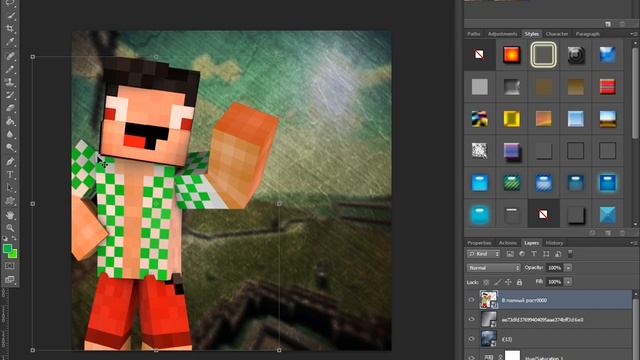Click the Fill value field
This screenshot has height=360, width=640.
[554, 282]
